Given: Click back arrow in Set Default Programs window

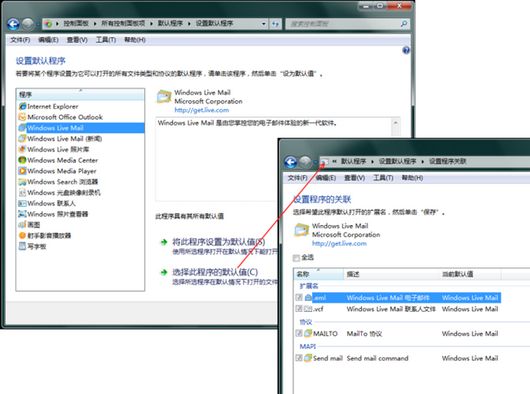Looking at the screenshot, I should tap(14, 24).
